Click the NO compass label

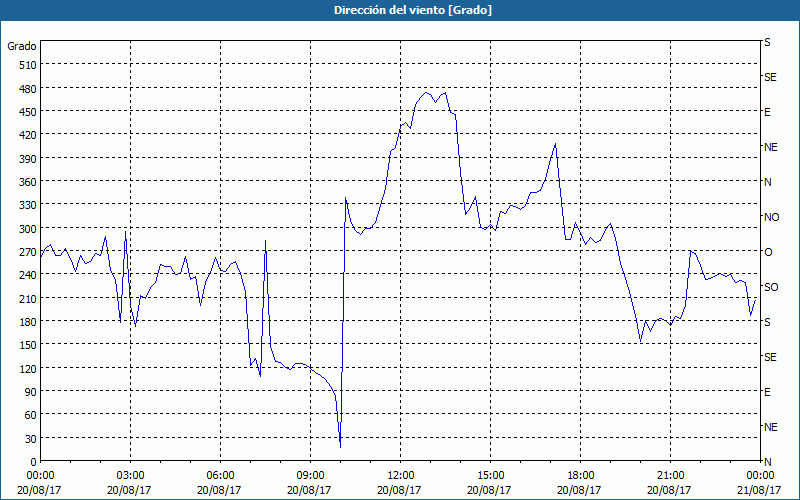(x=771, y=217)
